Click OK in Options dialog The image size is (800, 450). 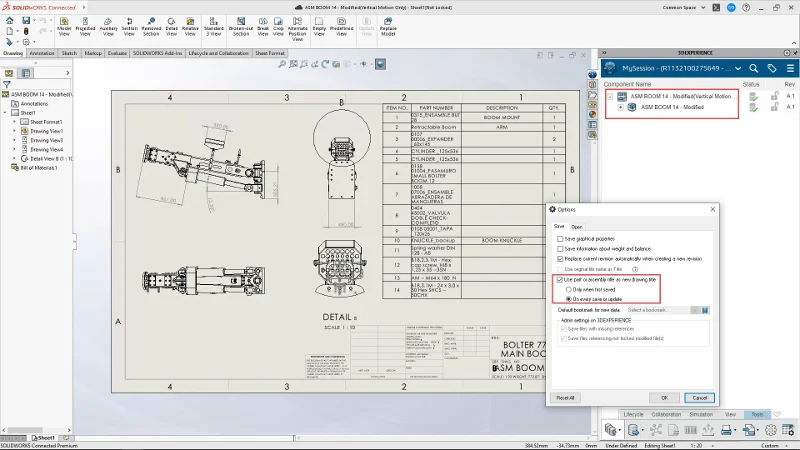(x=664, y=397)
